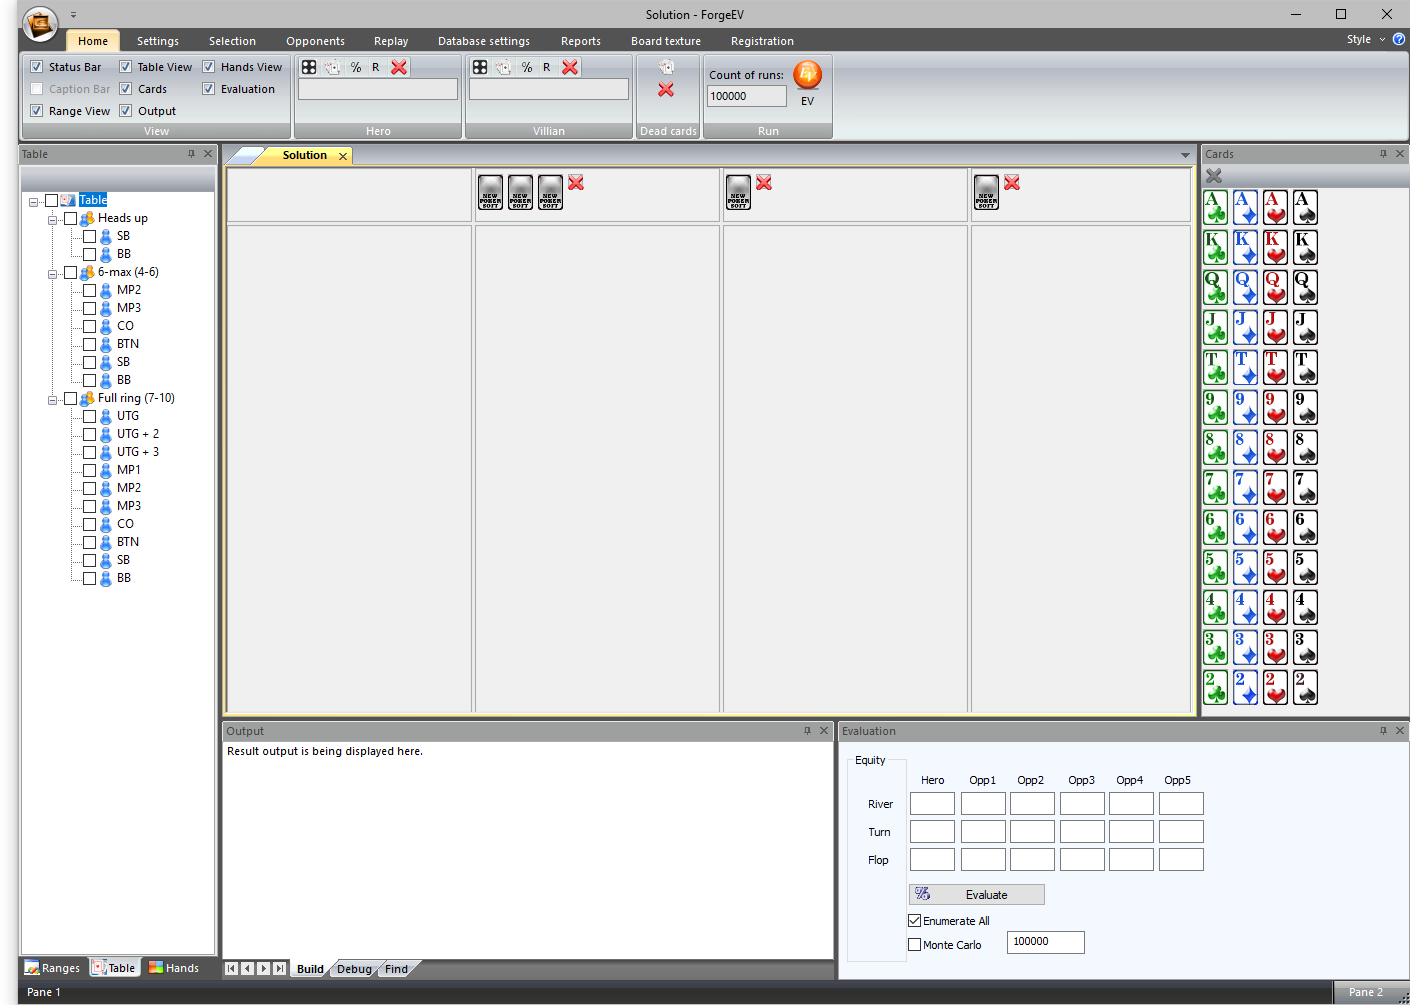Image resolution: width=1410 pixels, height=1005 pixels.
Task: Open the Style dropdown menu
Action: (1366, 40)
